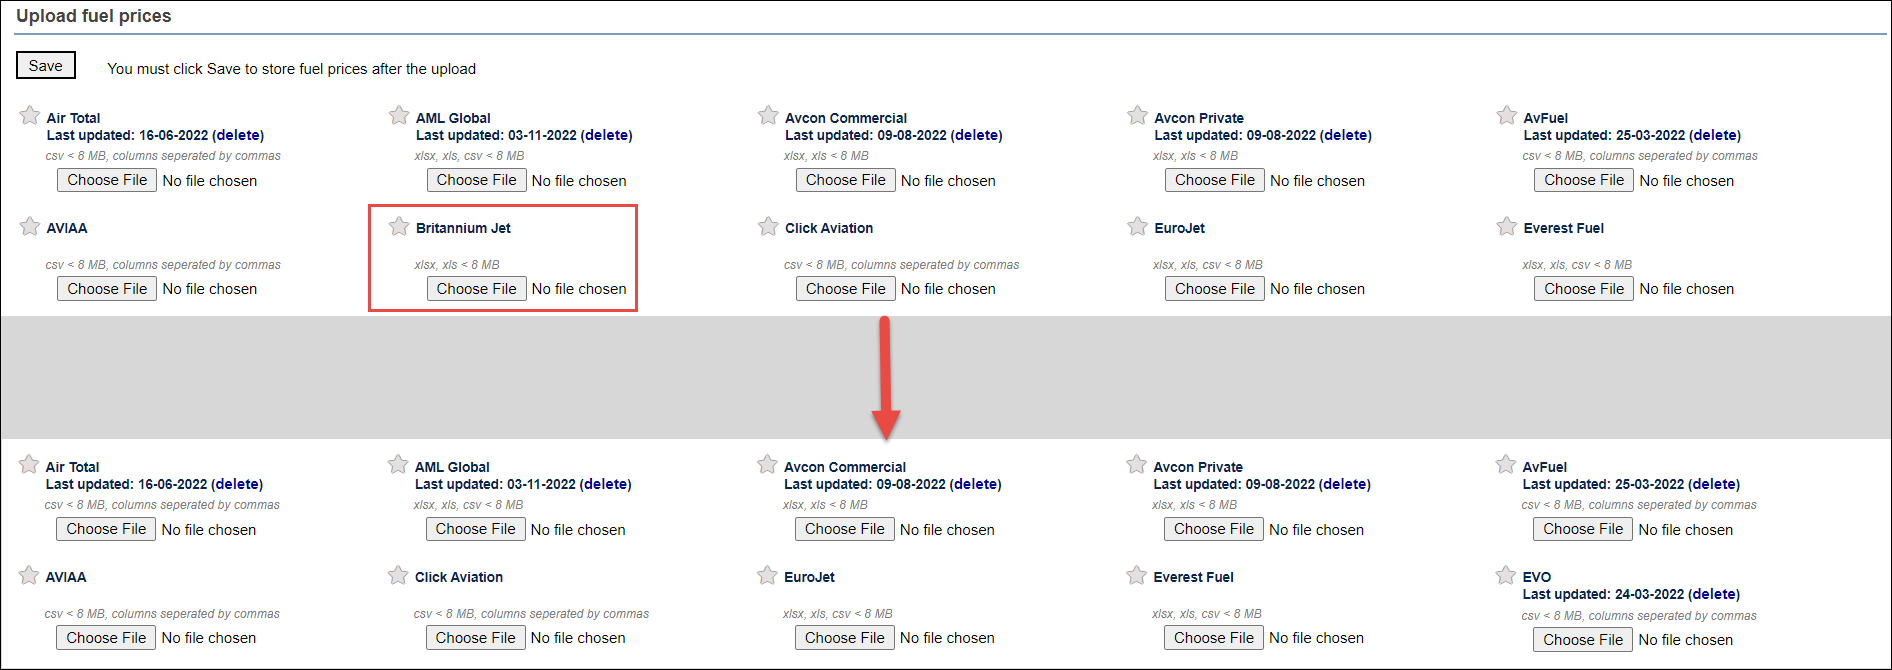This screenshot has height=670, width=1892.
Task: Star AvFuel in the lower list
Action: click(x=1506, y=464)
